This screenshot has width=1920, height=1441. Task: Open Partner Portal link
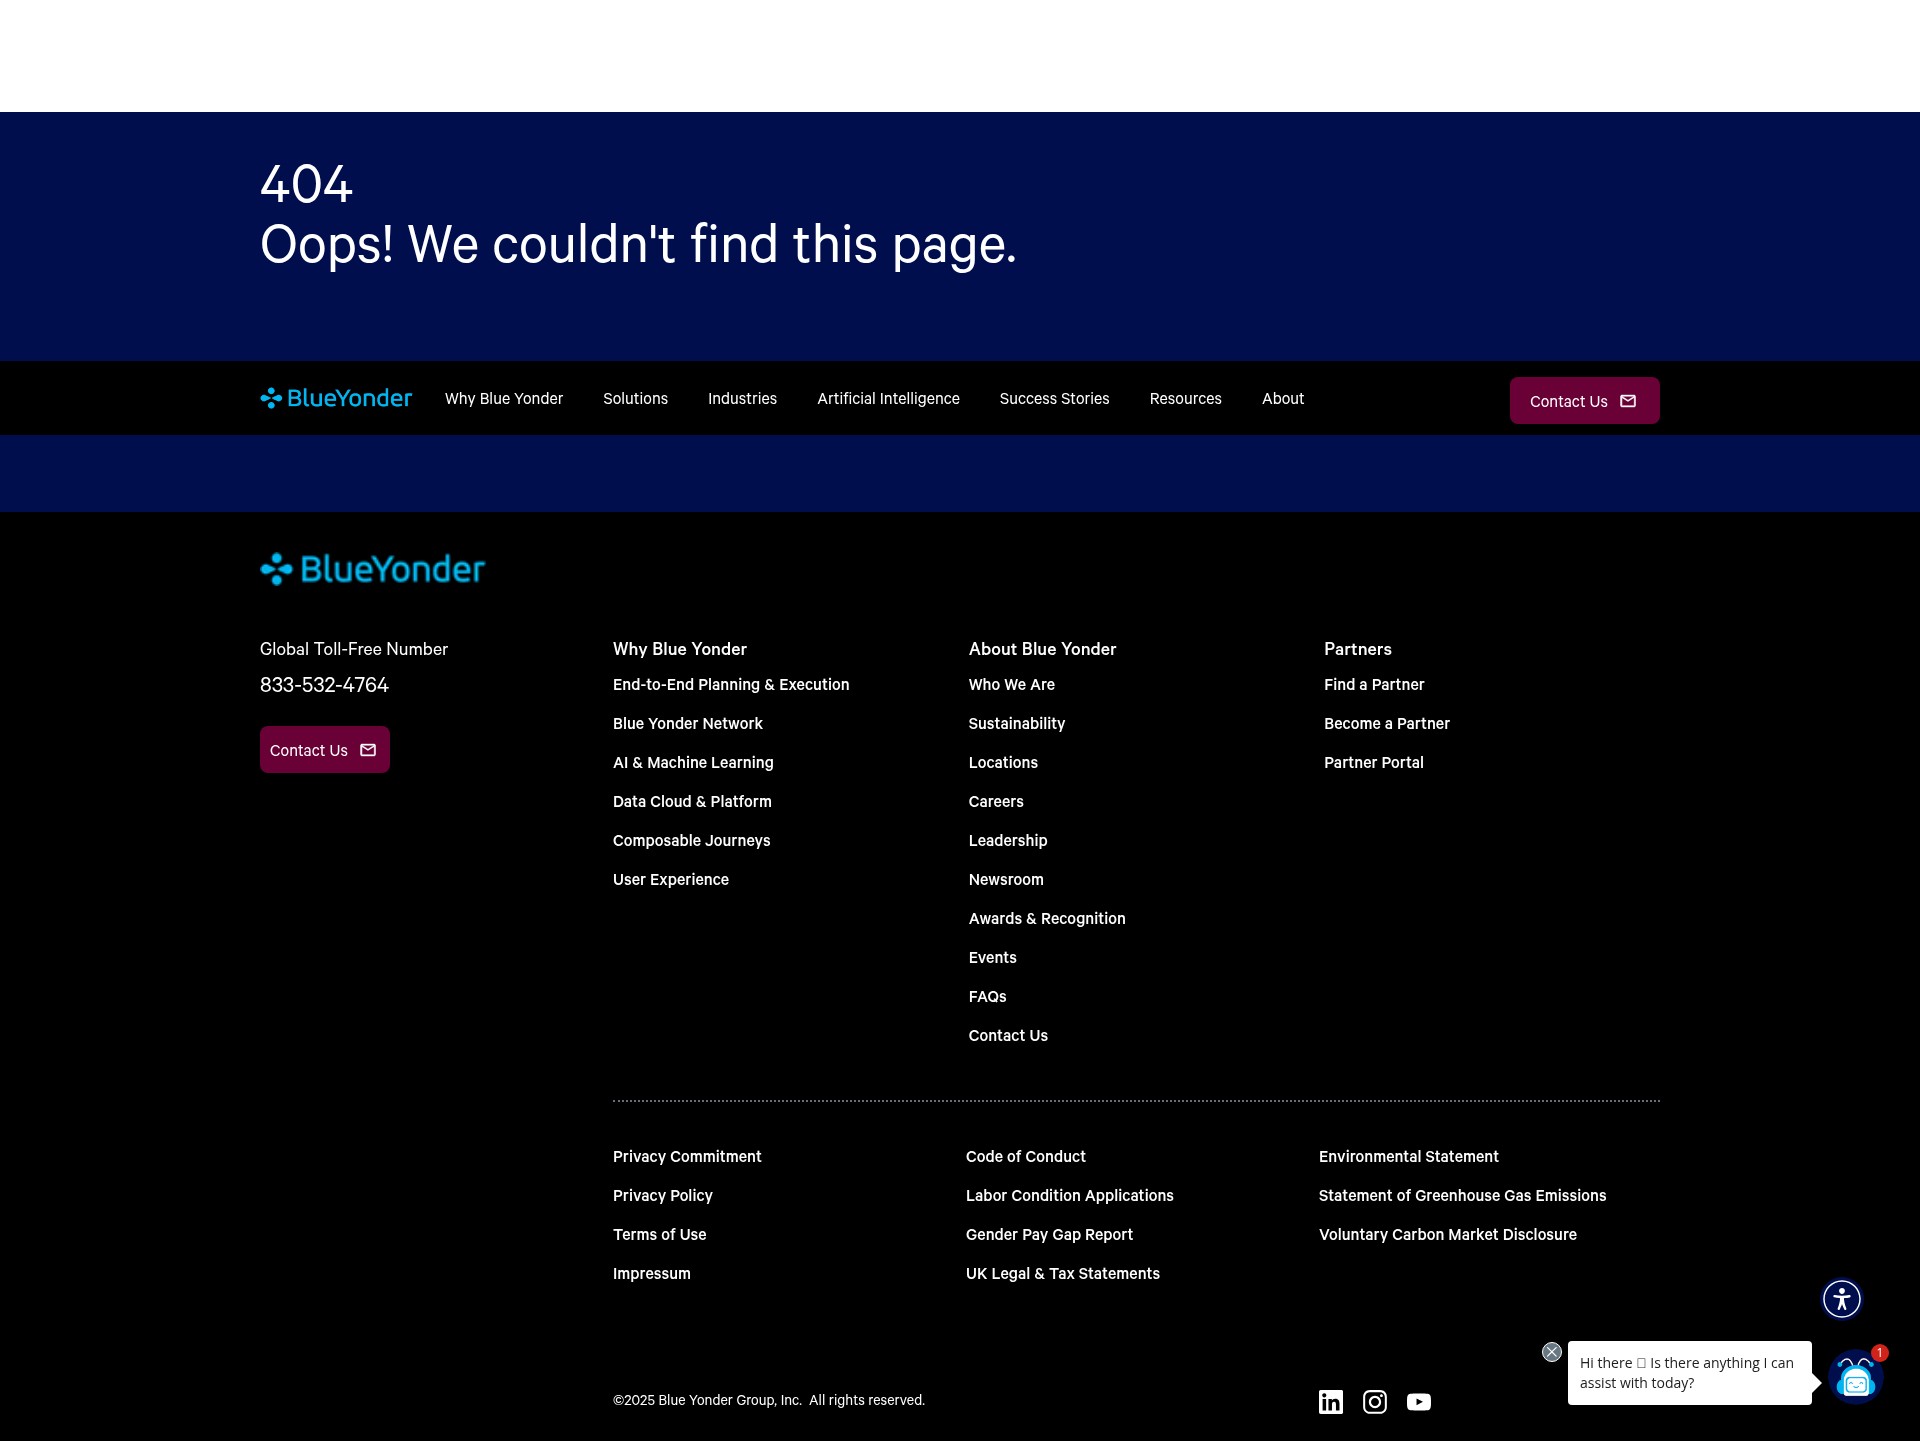[x=1374, y=762]
